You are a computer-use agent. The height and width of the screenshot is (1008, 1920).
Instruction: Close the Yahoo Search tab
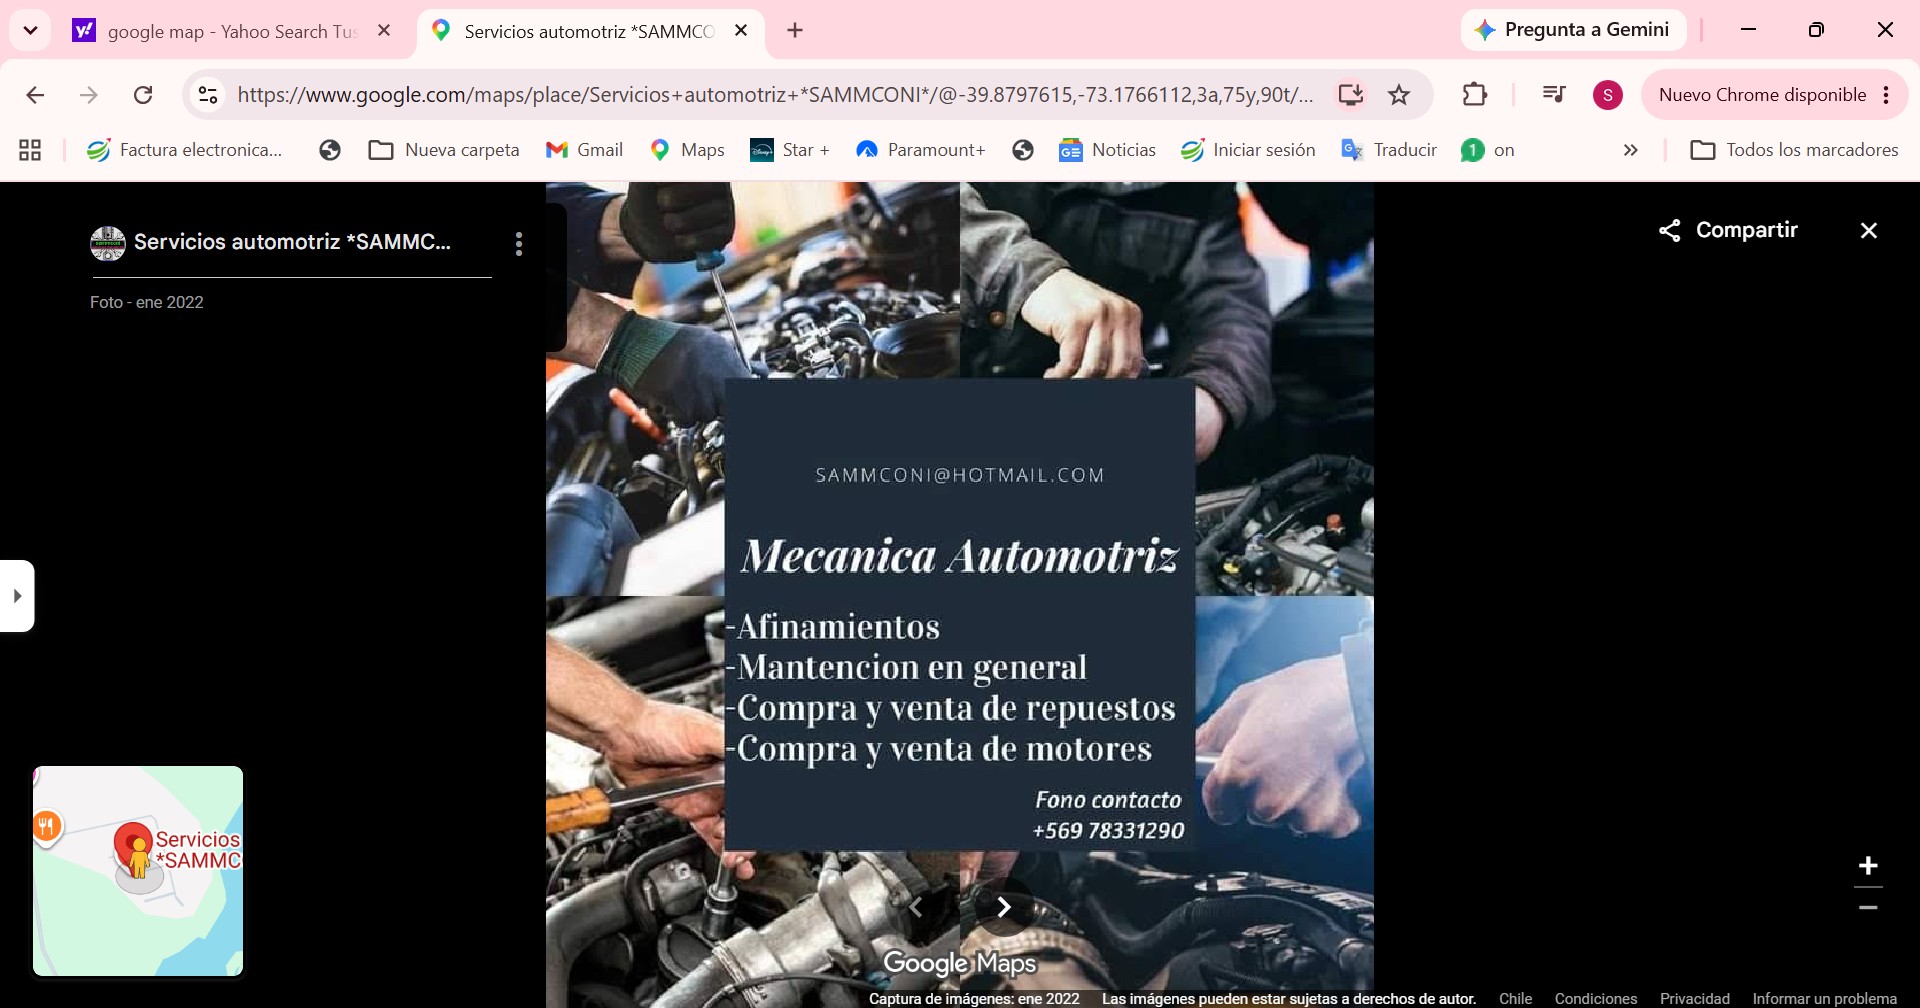[384, 31]
